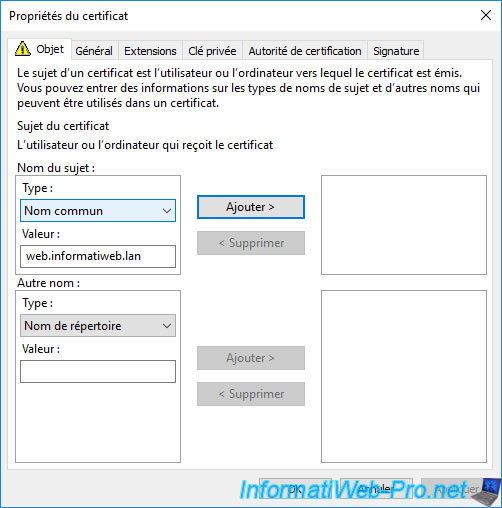The height and width of the screenshot is (508, 502).
Task: Expand the Nom de répertoire dropdown
Action: [x=98, y=326]
